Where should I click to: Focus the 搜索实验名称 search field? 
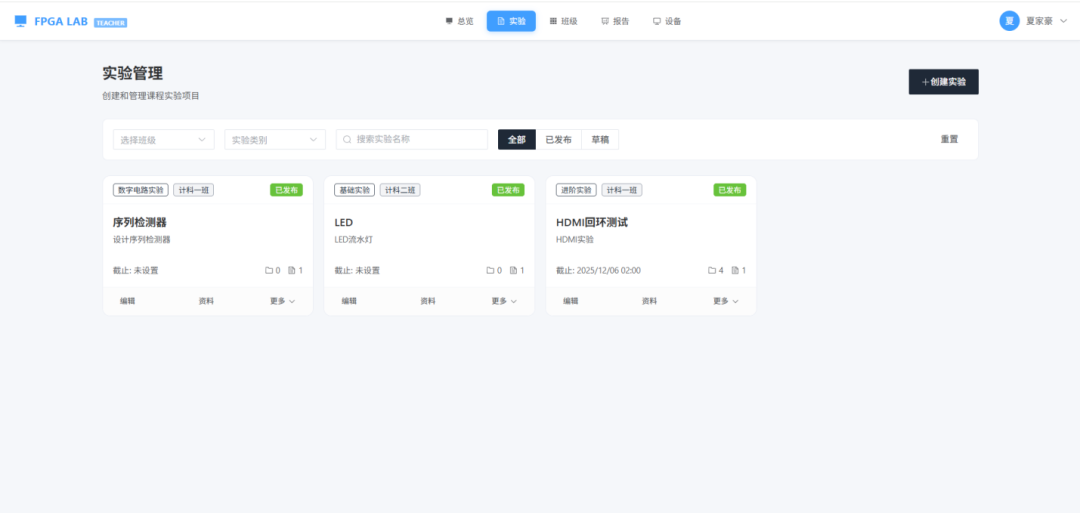pos(420,140)
